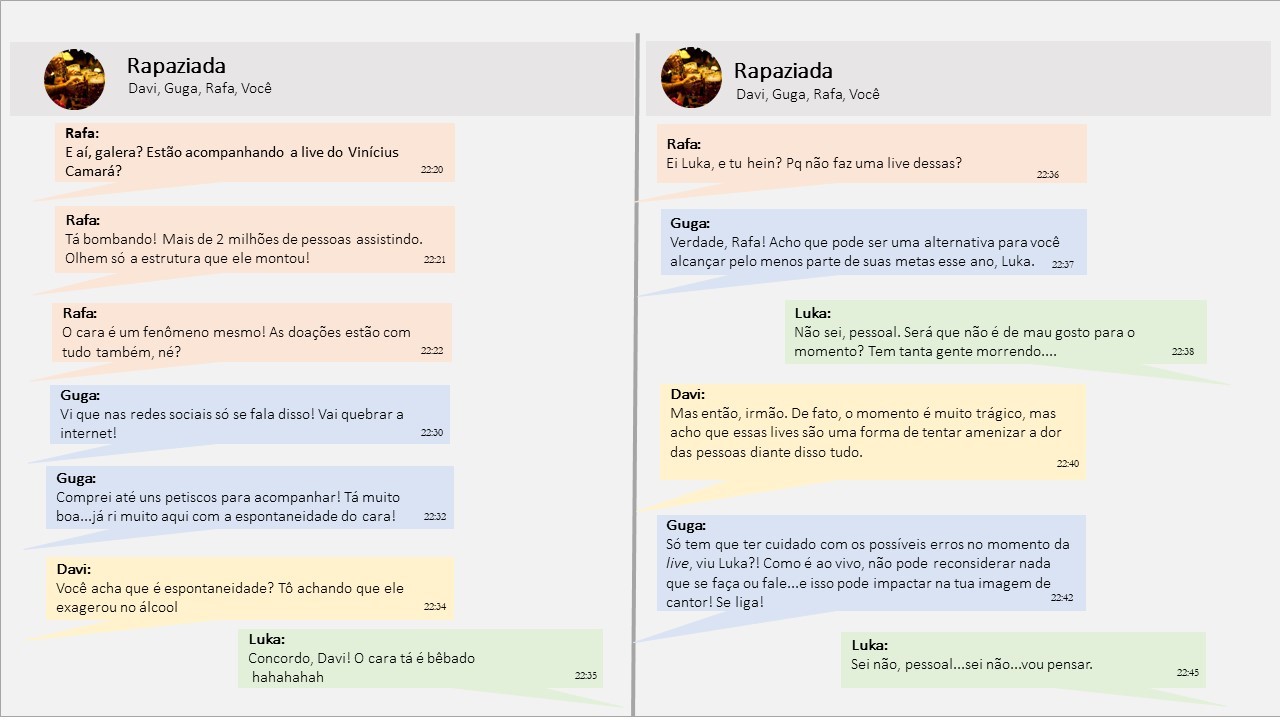Click Rafa's message about donations
Image resolution: width=1280 pixels, height=720 pixels.
coord(252,333)
